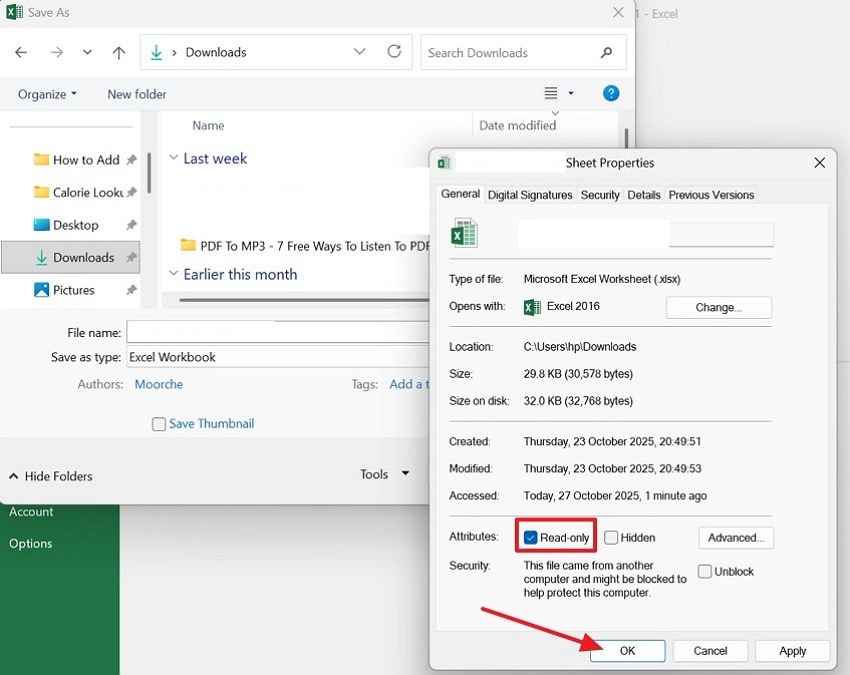
Task: Select the PDF To MP3 folder
Action: click(x=305, y=246)
